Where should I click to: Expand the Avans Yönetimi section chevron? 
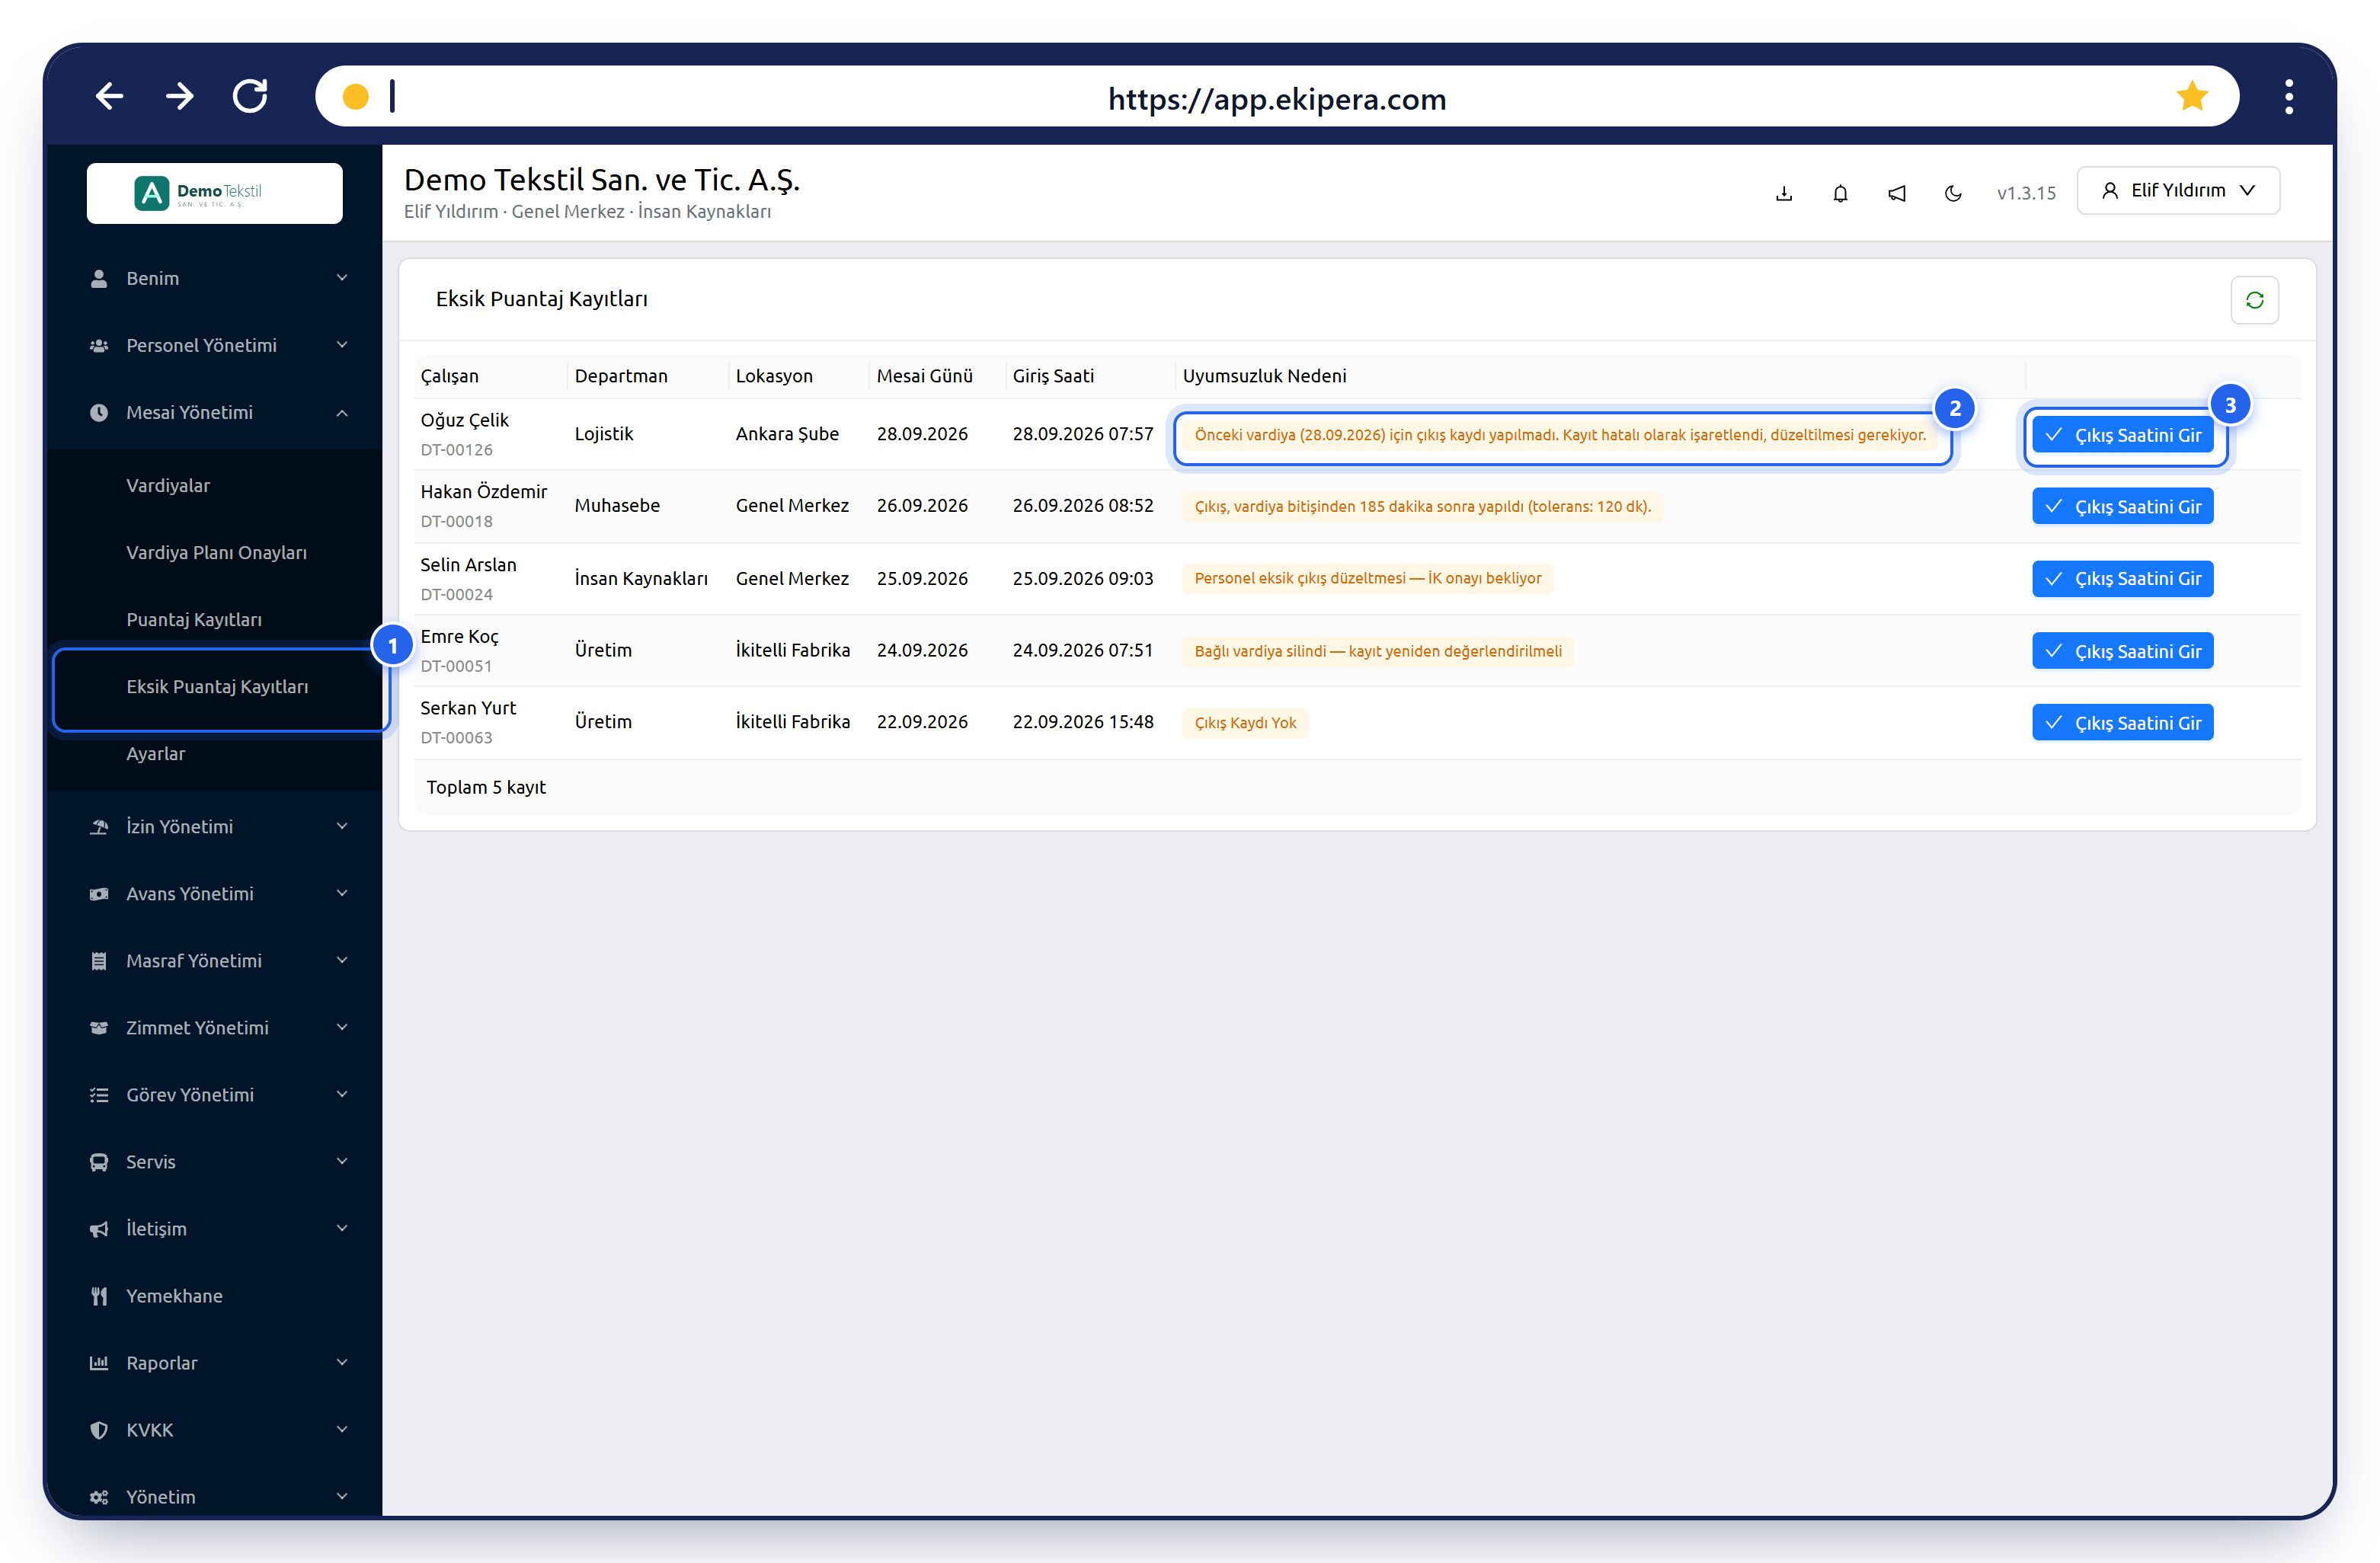tap(342, 893)
